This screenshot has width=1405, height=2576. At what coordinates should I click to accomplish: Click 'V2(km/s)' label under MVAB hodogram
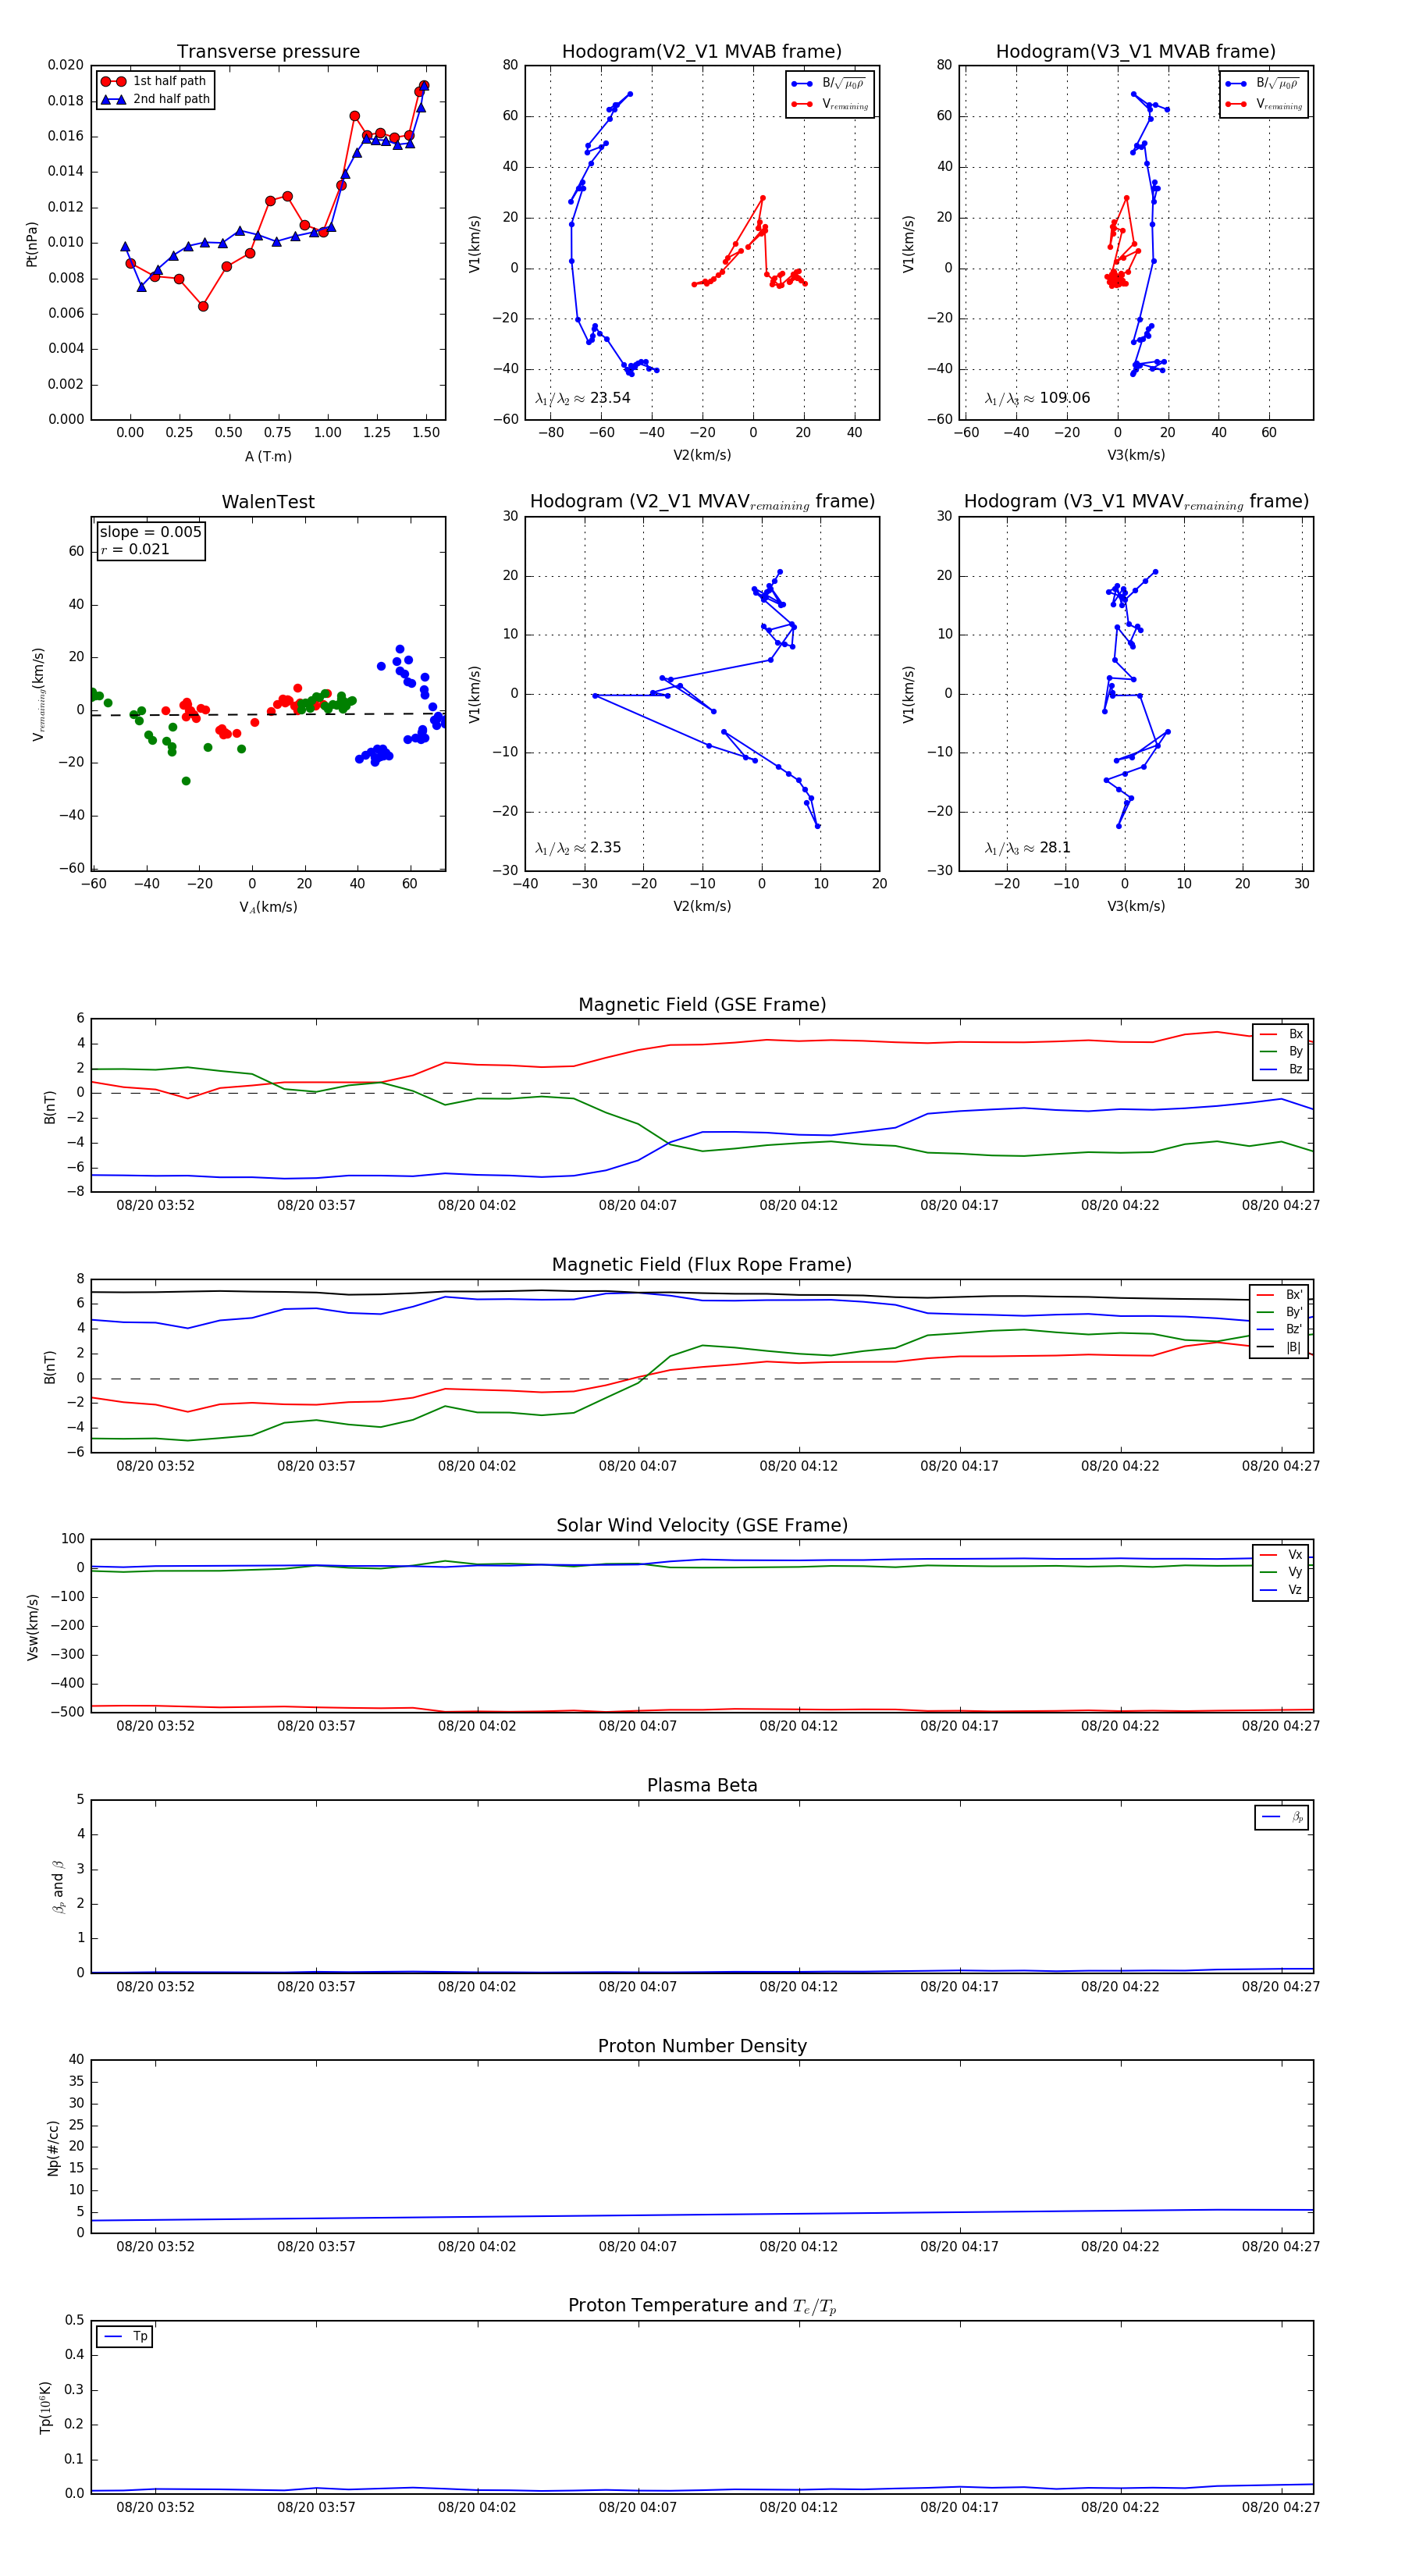point(702,455)
